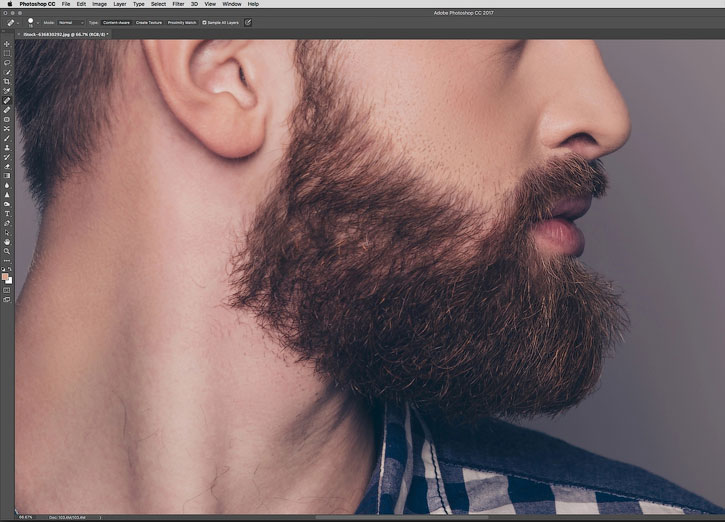Open the Filter menu
Image resolution: width=725 pixels, height=522 pixels.
pos(178,4)
